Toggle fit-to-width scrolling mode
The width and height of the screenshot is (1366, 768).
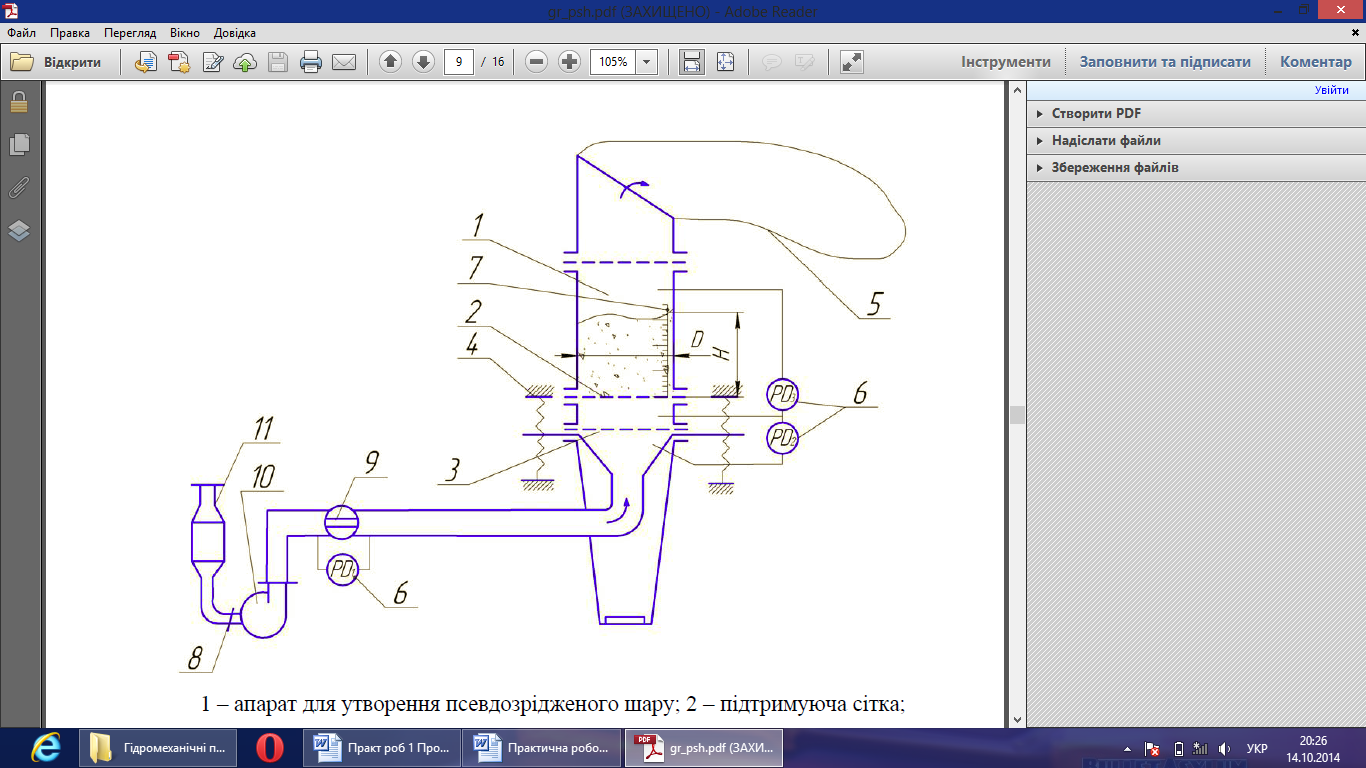691,62
